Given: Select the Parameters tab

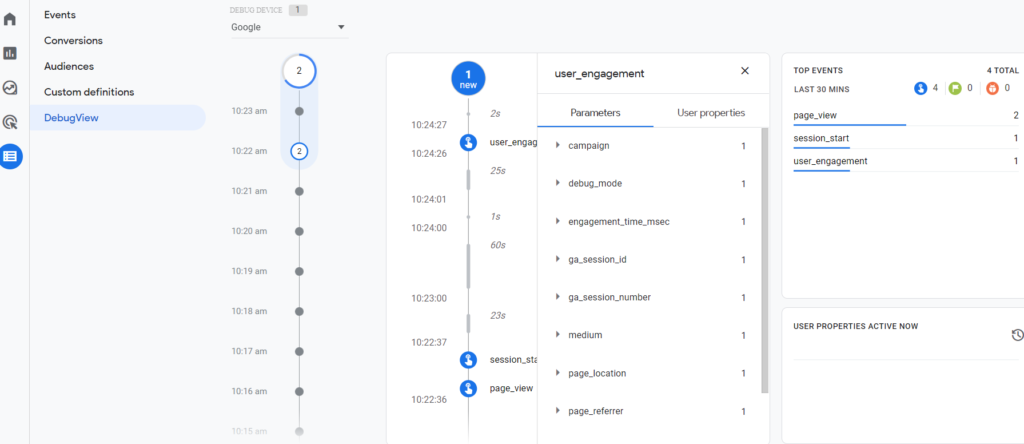Looking at the screenshot, I should click(x=595, y=113).
